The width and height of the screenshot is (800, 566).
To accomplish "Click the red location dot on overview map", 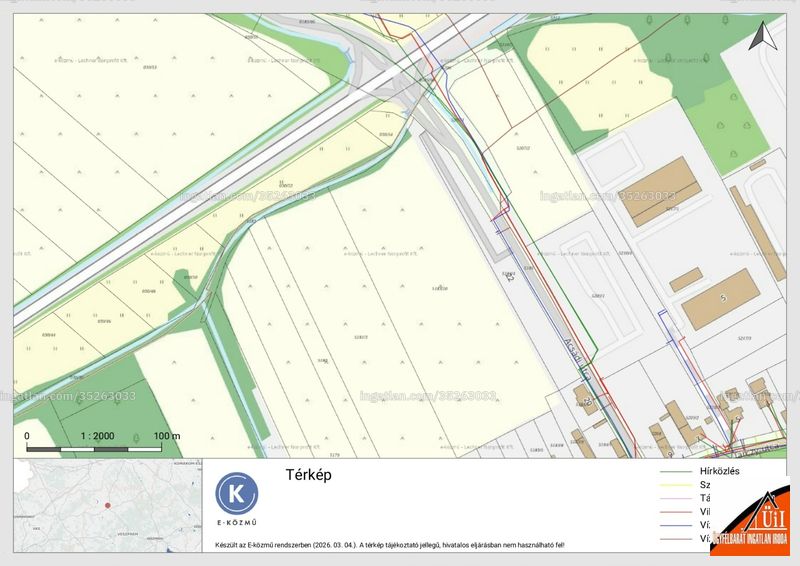I will (x=108, y=505).
